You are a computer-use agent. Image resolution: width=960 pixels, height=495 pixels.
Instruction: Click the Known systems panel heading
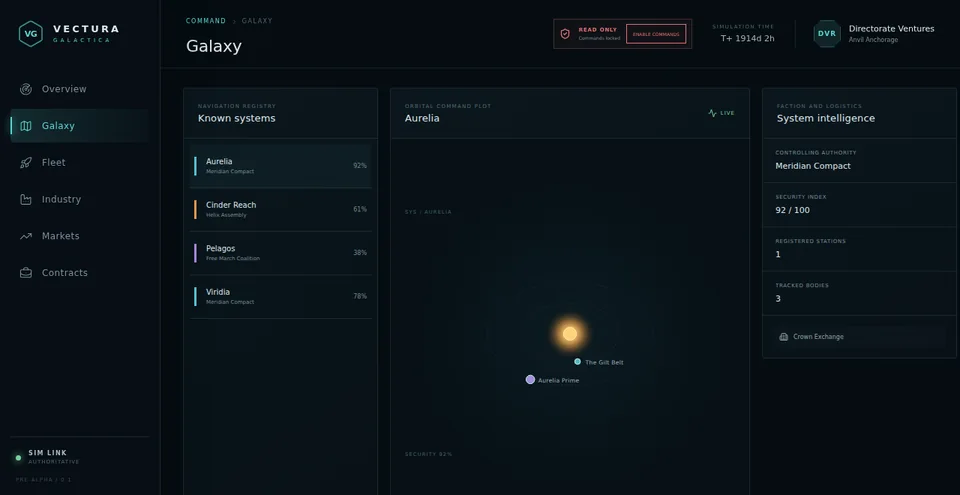point(236,118)
